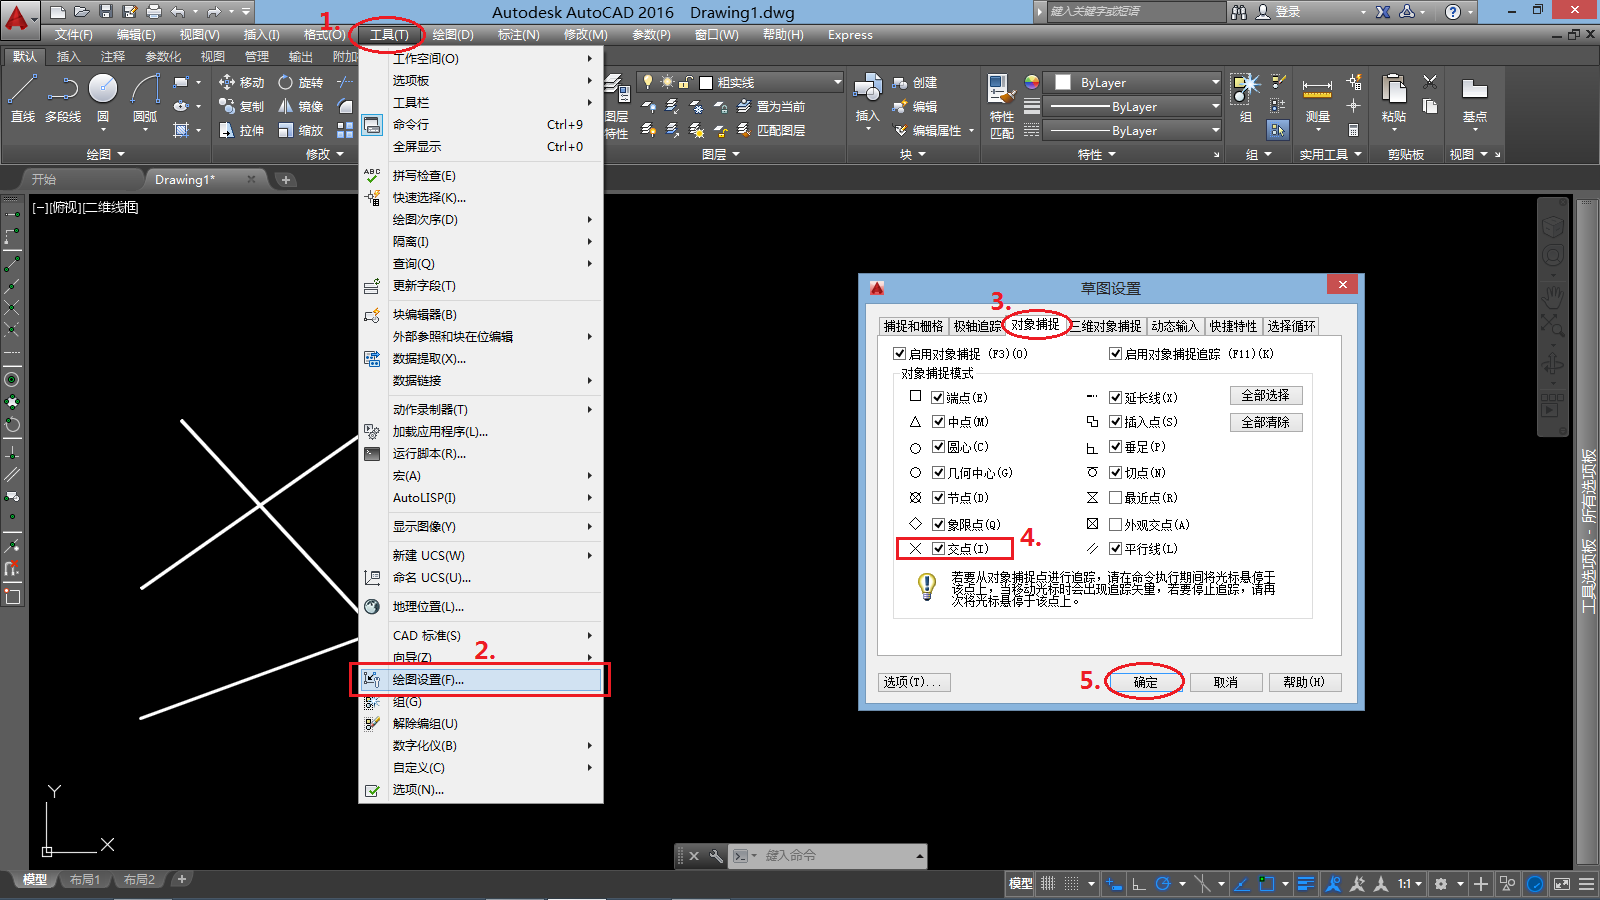Image resolution: width=1600 pixels, height=900 pixels.
Task: Expand the 图层 ribbon panel
Action: (721, 154)
